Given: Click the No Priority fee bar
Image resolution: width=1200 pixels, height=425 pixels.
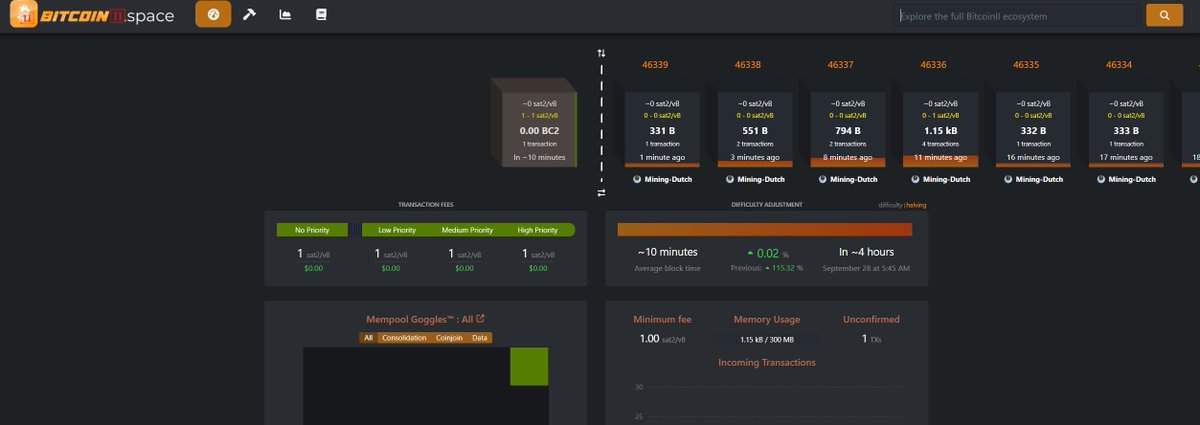Looking at the screenshot, I should (x=312, y=230).
